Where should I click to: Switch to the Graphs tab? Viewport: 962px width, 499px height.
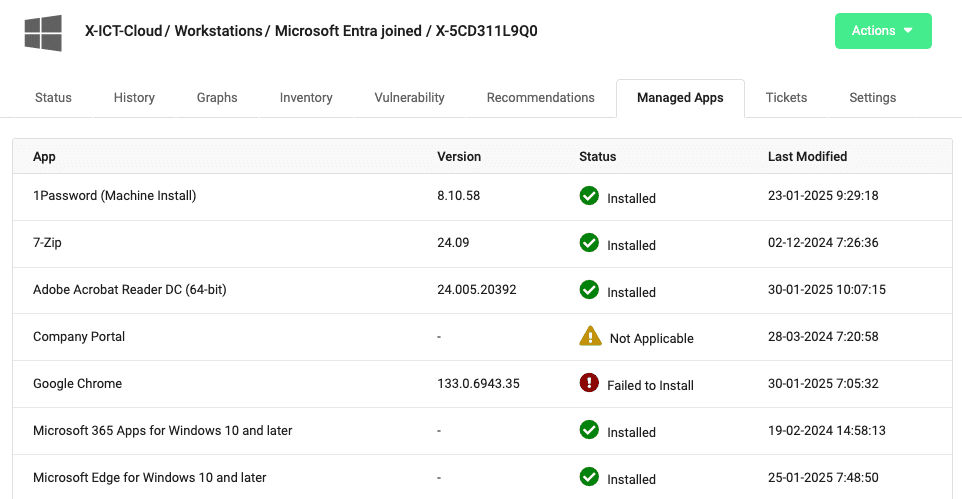(x=217, y=98)
